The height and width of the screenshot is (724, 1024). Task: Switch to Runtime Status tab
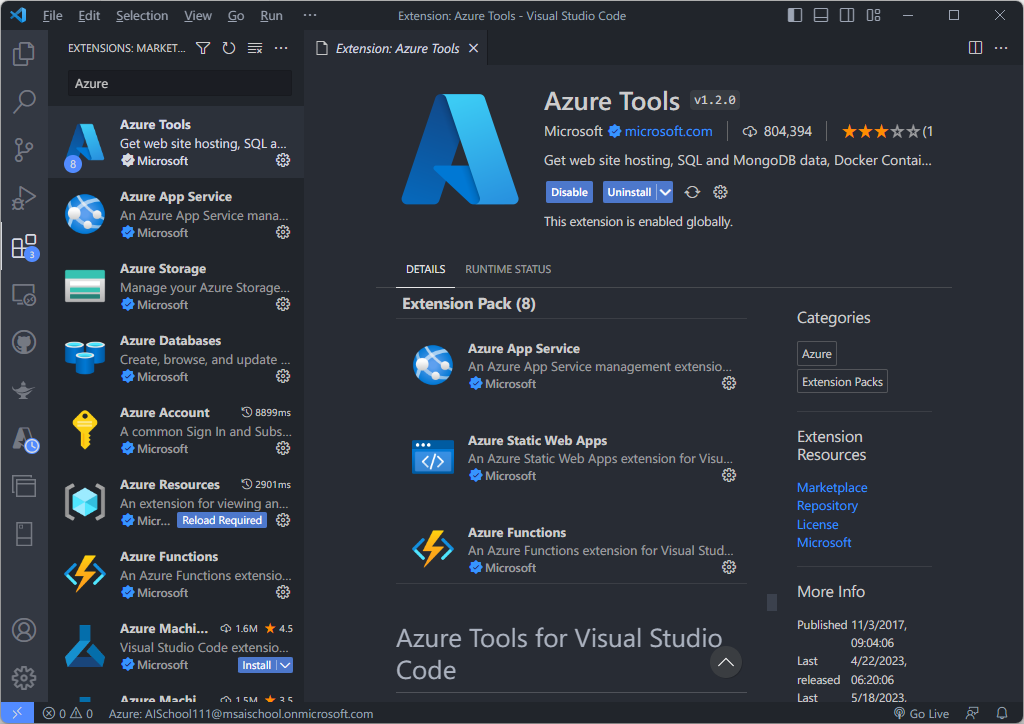click(x=508, y=269)
